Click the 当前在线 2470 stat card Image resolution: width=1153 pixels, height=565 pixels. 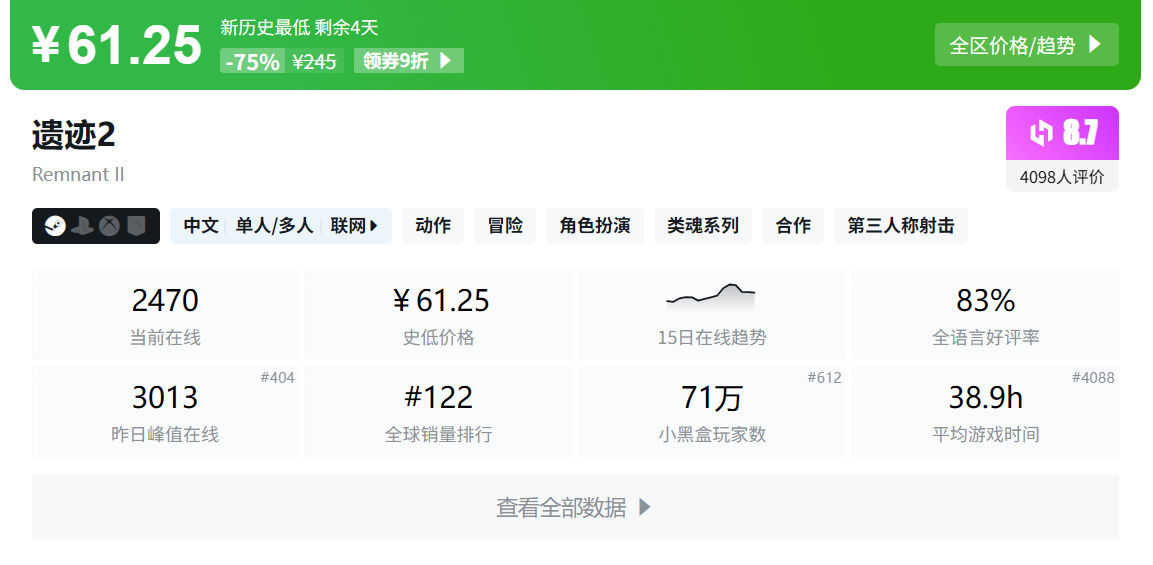(x=165, y=314)
